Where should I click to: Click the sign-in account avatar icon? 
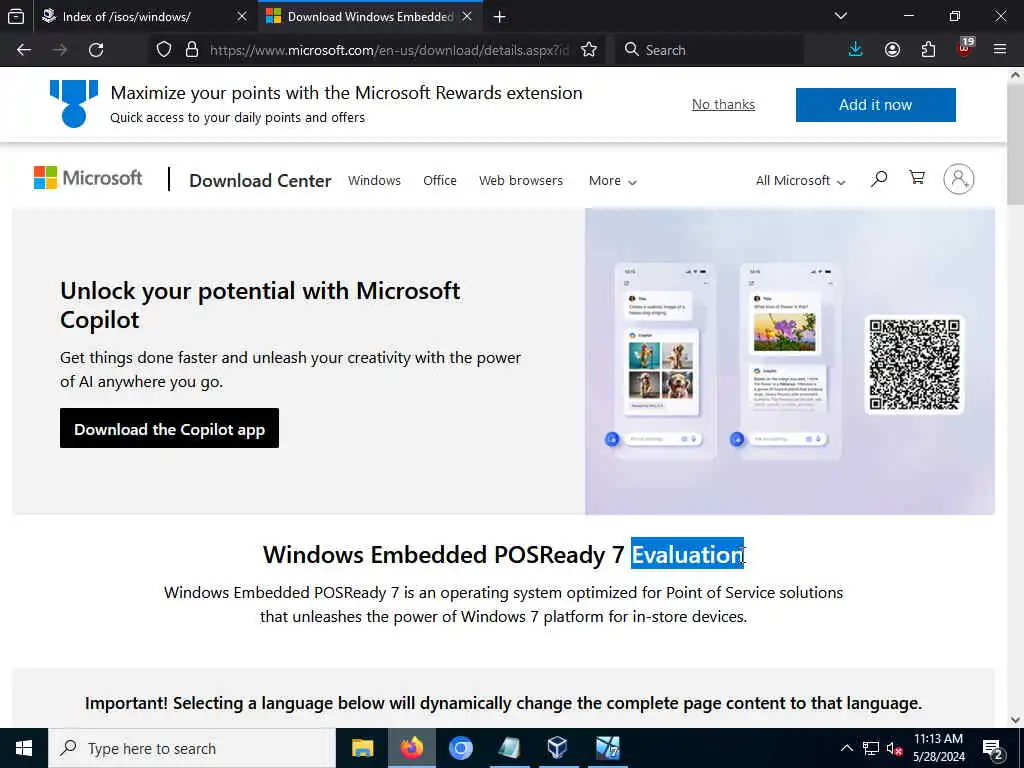959,179
